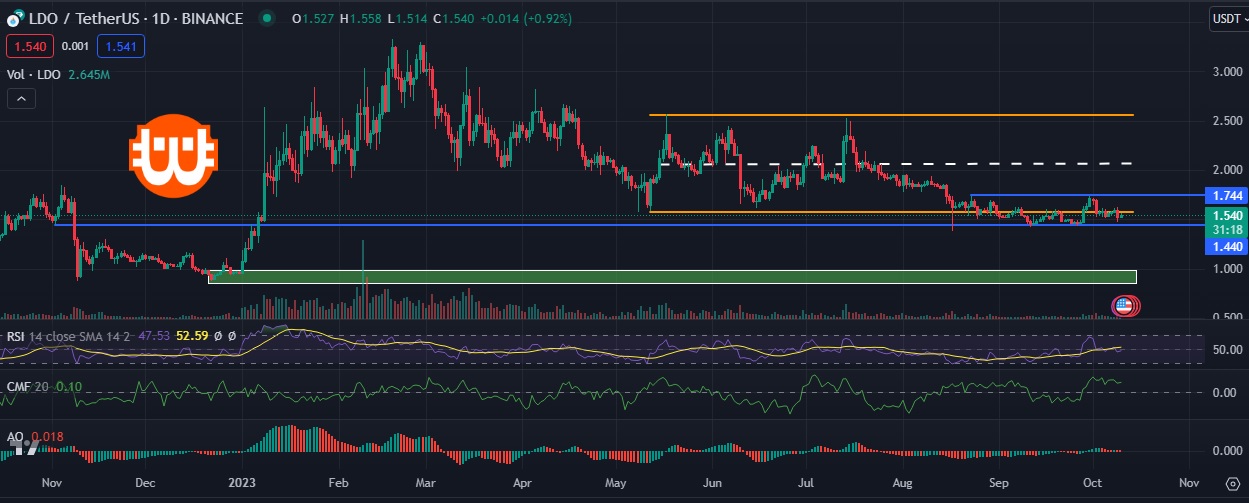Image resolution: width=1249 pixels, height=503 pixels.
Task: Click the 0.001 spread value
Action: [x=74, y=46]
